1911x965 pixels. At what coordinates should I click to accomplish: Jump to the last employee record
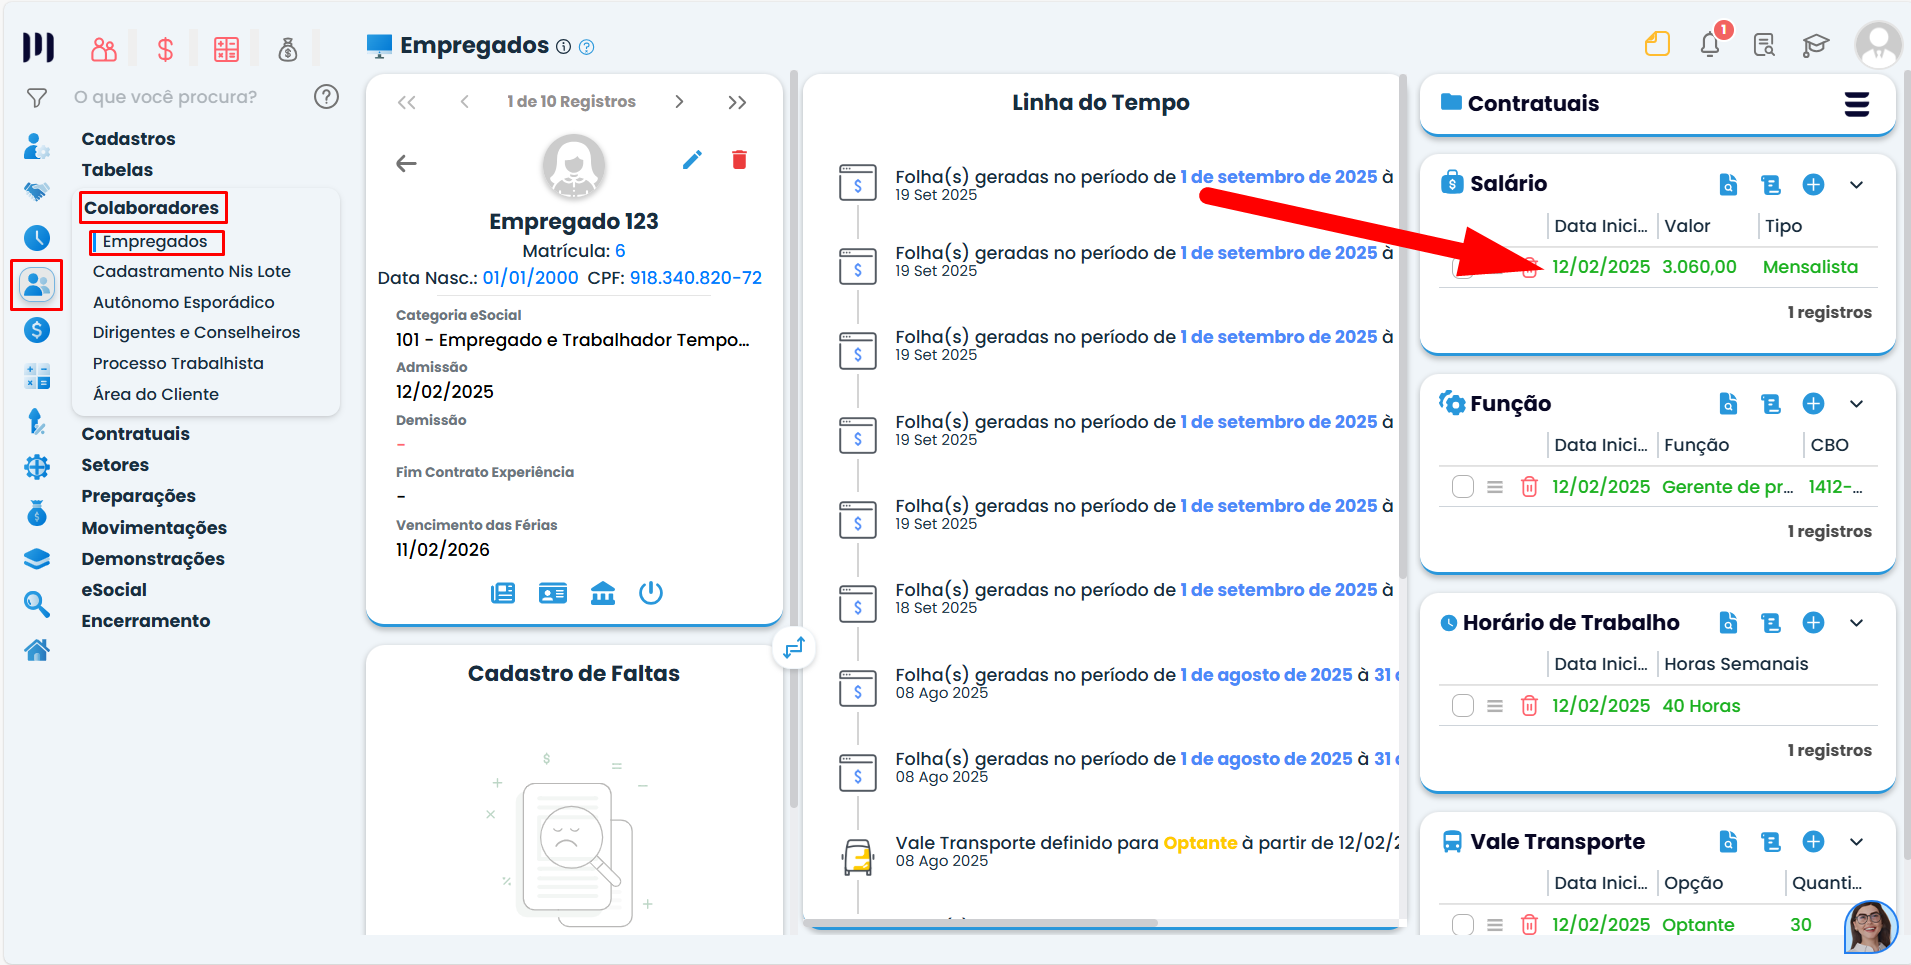[x=737, y=102]
